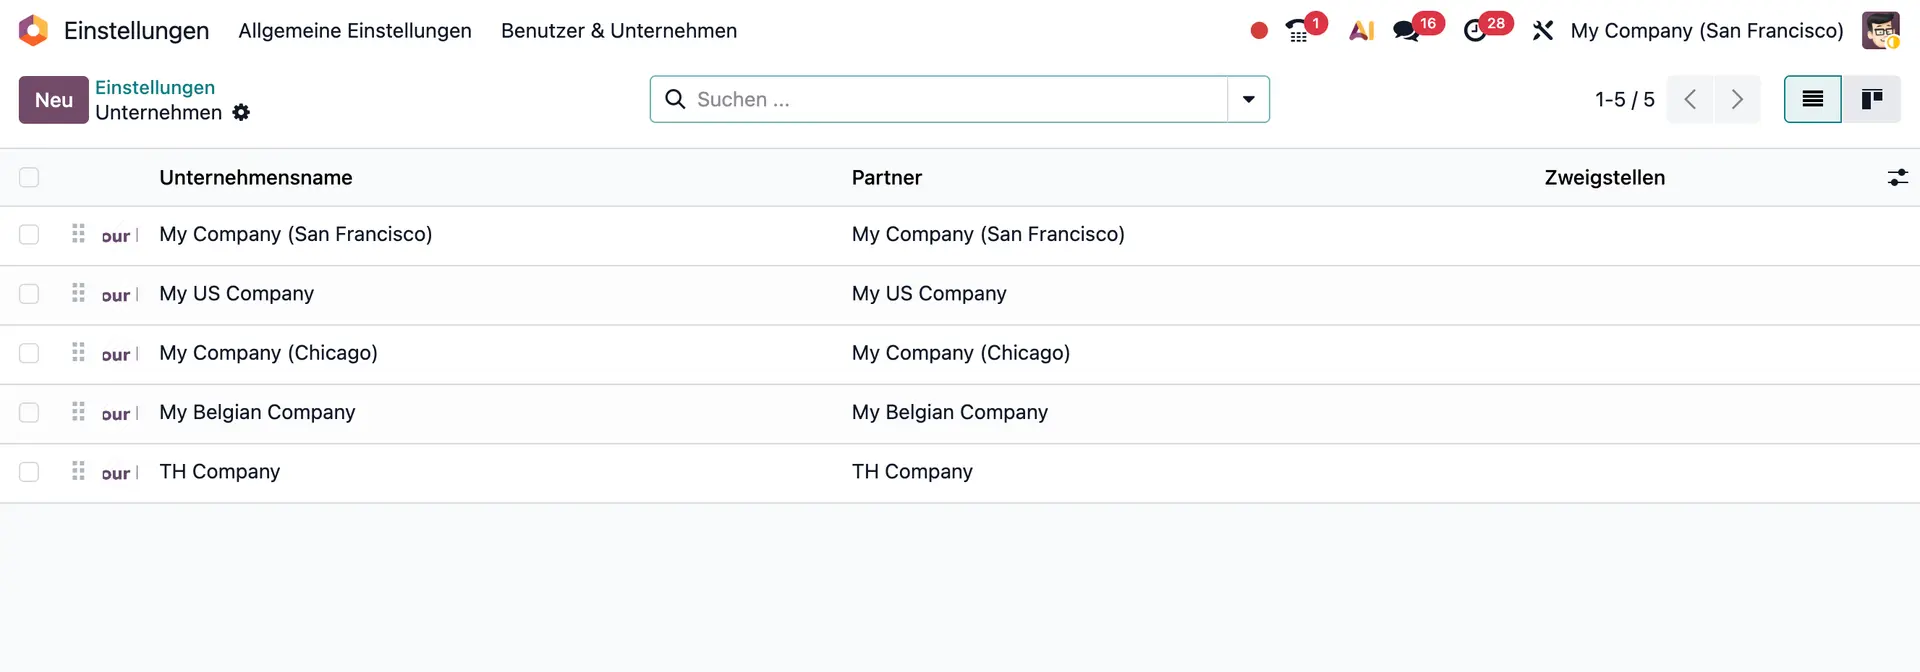Click the gear icon beside Unternehmen
This screenshot has width=1920, height=672.
click(x=241, y=113)
